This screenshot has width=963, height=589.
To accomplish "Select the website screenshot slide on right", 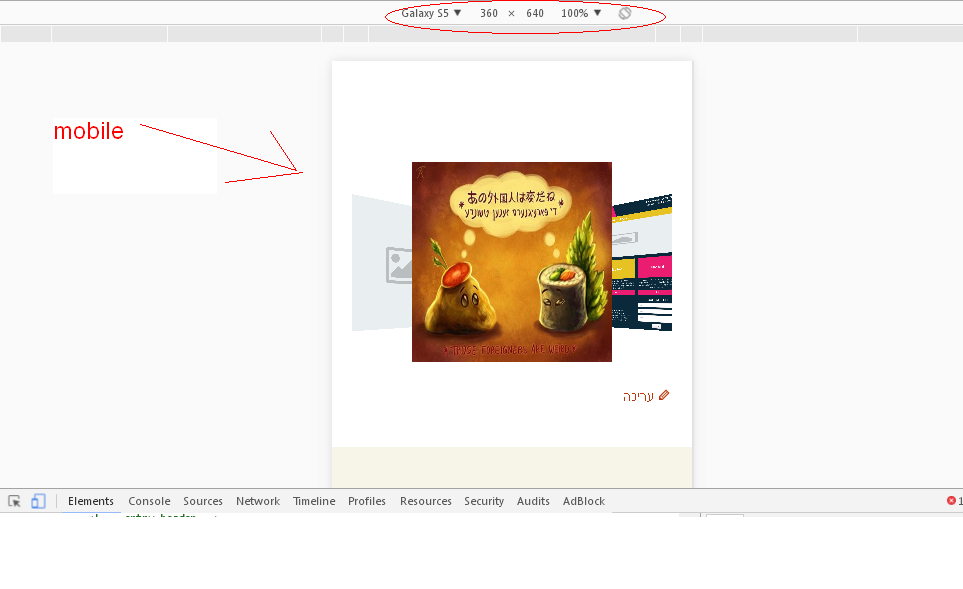I will 642,262.
